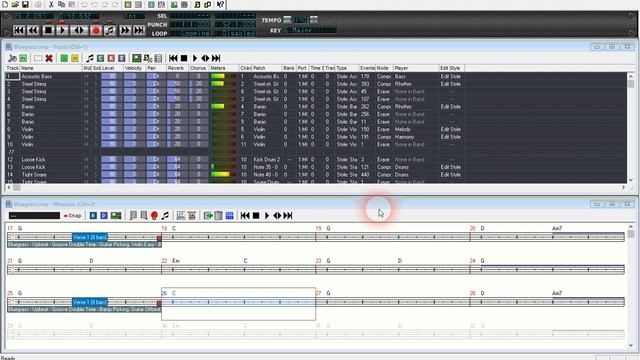The height and width of the screenshot is (360, 640).
Task: Start playback in main transport bar
Action: click(62, 30)
